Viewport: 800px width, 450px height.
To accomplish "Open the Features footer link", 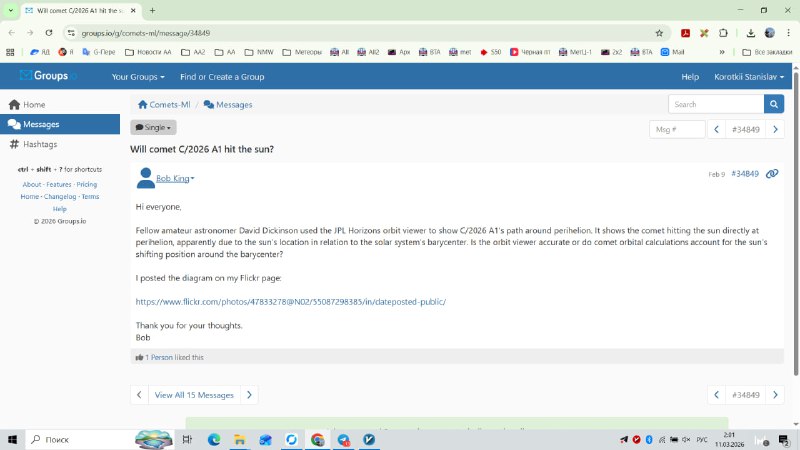I will 59,185.
